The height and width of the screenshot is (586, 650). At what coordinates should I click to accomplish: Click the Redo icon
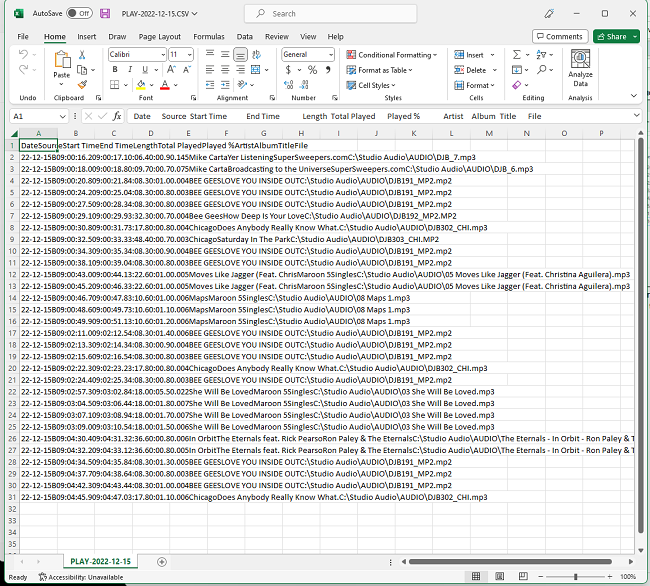click(x=24, y=69)
